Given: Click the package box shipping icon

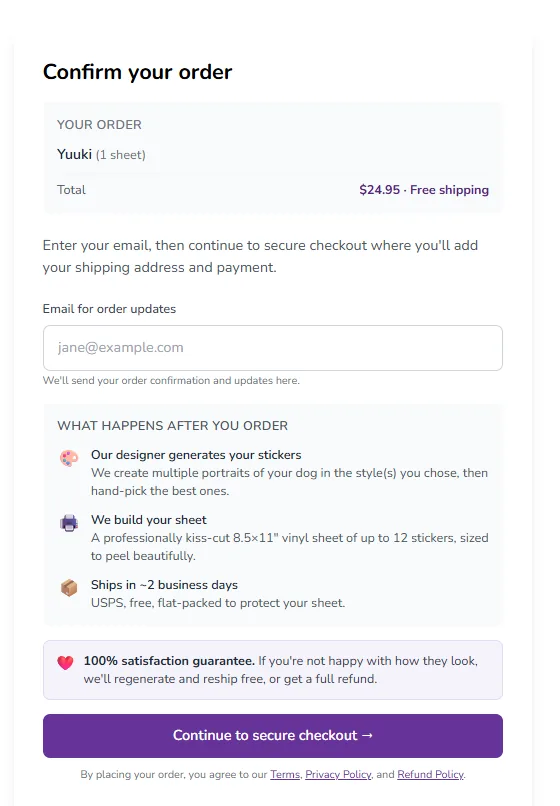Looking at the screenshot, I should [x=68, y=588].
